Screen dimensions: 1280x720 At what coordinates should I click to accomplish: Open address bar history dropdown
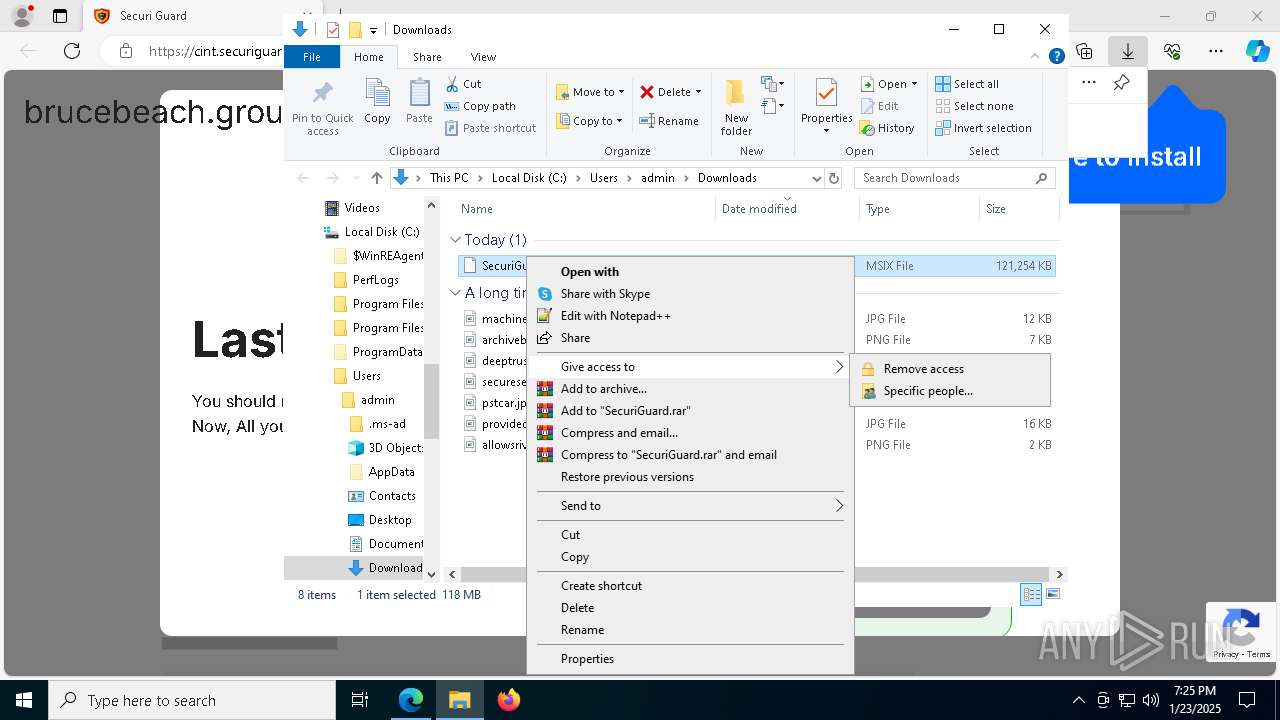pyautogui.click(x=816, y=178)
